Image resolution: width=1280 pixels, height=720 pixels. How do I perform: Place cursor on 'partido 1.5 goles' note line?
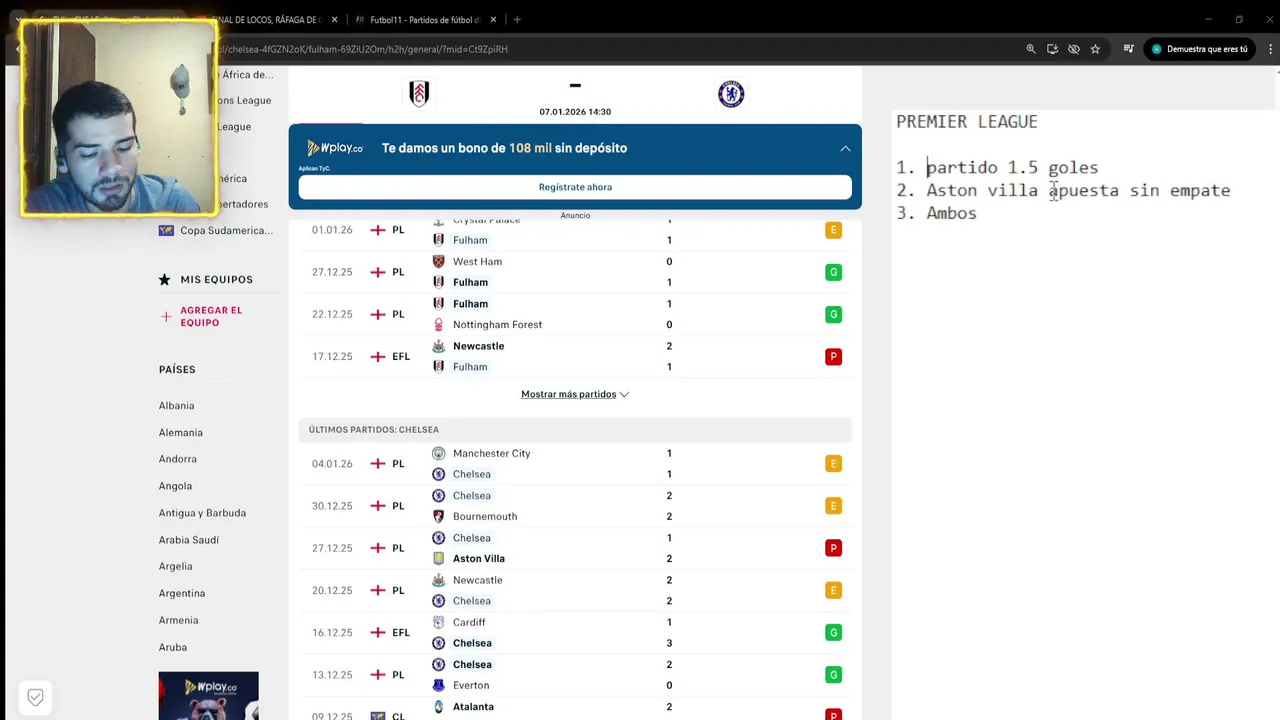(x=1012, y=167)
